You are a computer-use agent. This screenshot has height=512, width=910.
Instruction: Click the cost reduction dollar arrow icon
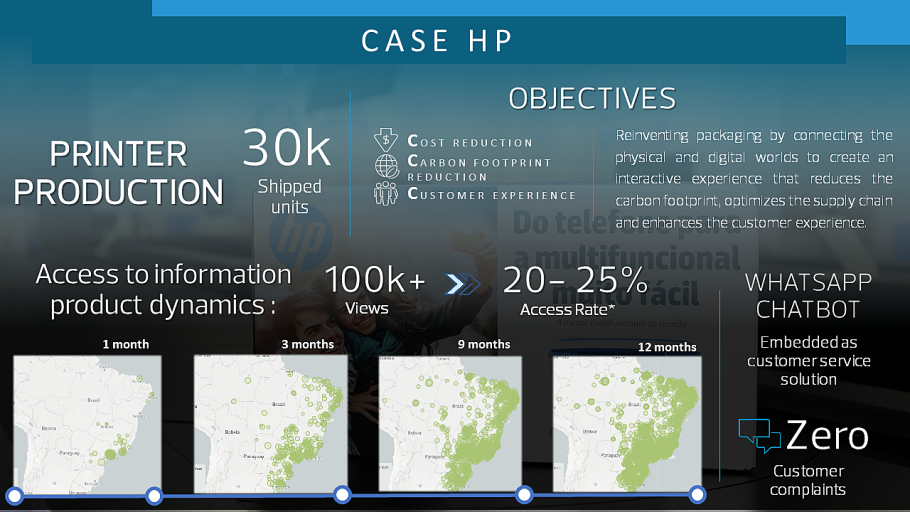click(x=386, y=140)
